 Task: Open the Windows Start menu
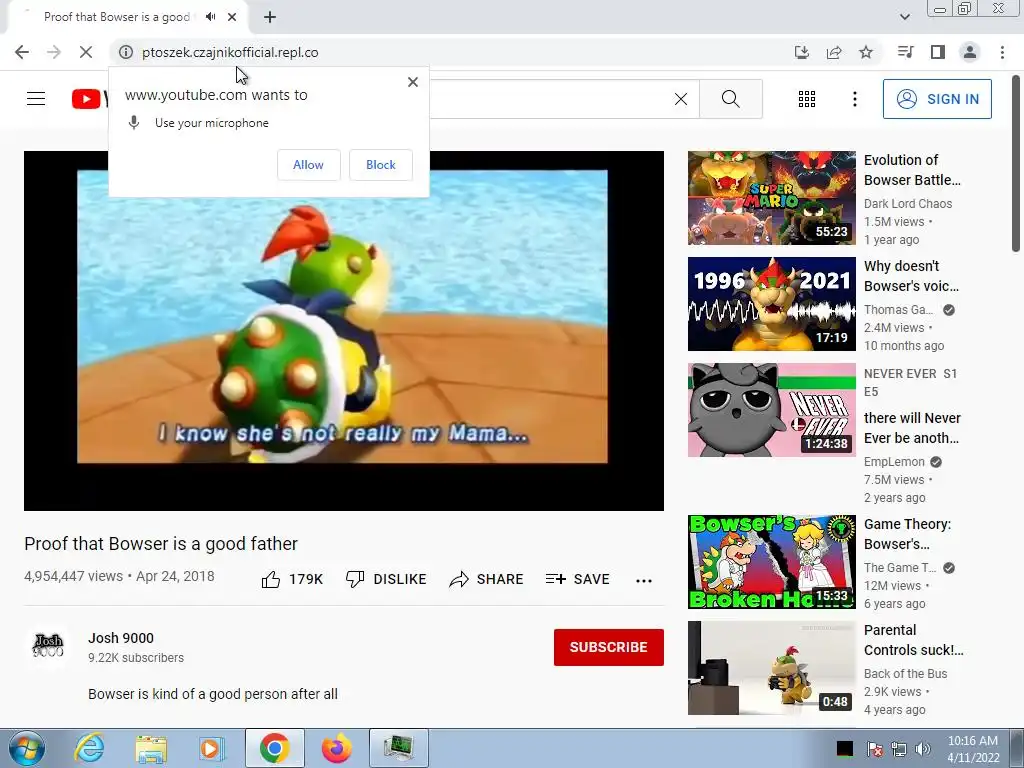tap(26, 748)
